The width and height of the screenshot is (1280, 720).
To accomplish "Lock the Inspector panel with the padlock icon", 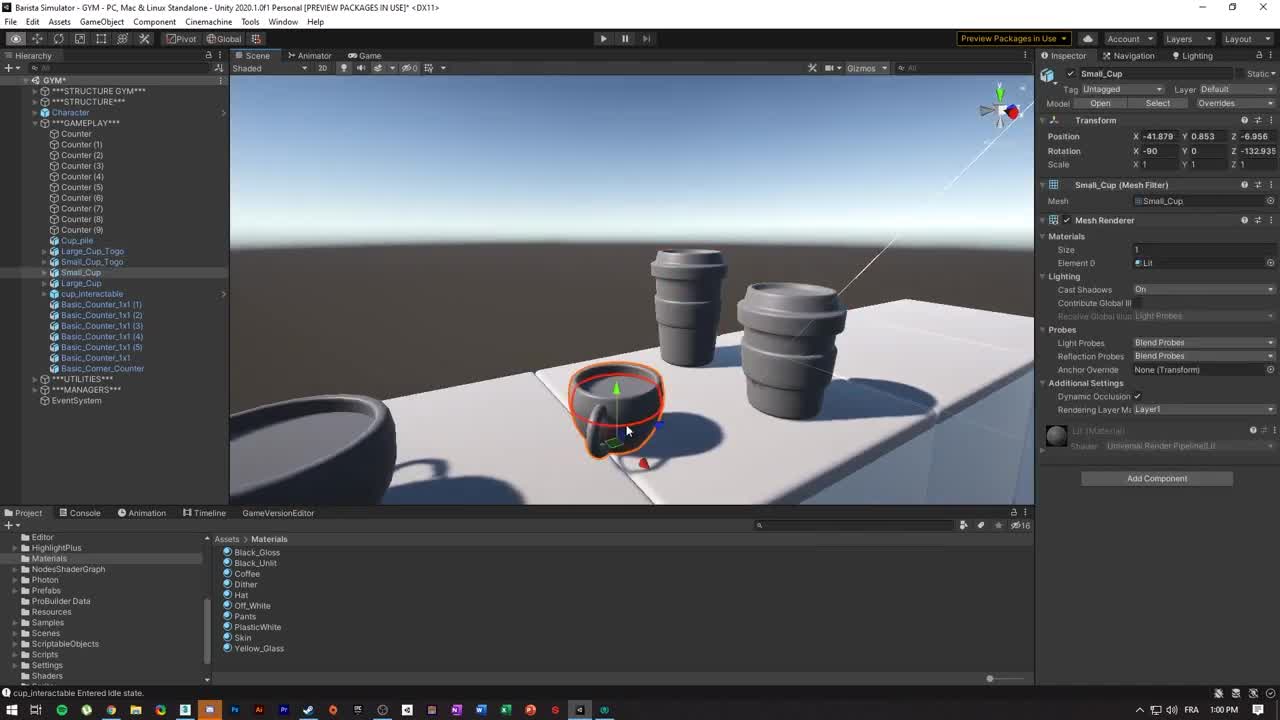I will [1259, 55].
